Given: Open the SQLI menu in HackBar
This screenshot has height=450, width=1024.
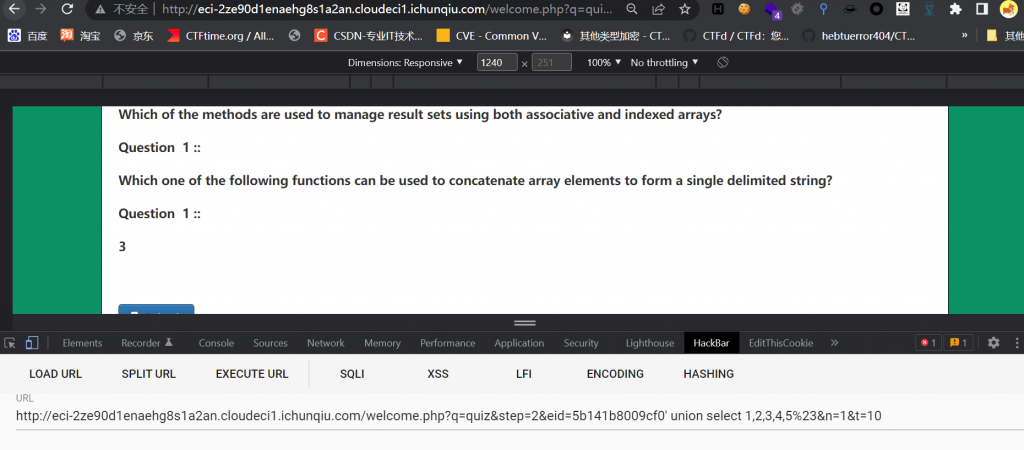Looking at the screenshot, I should coord(352,374).
